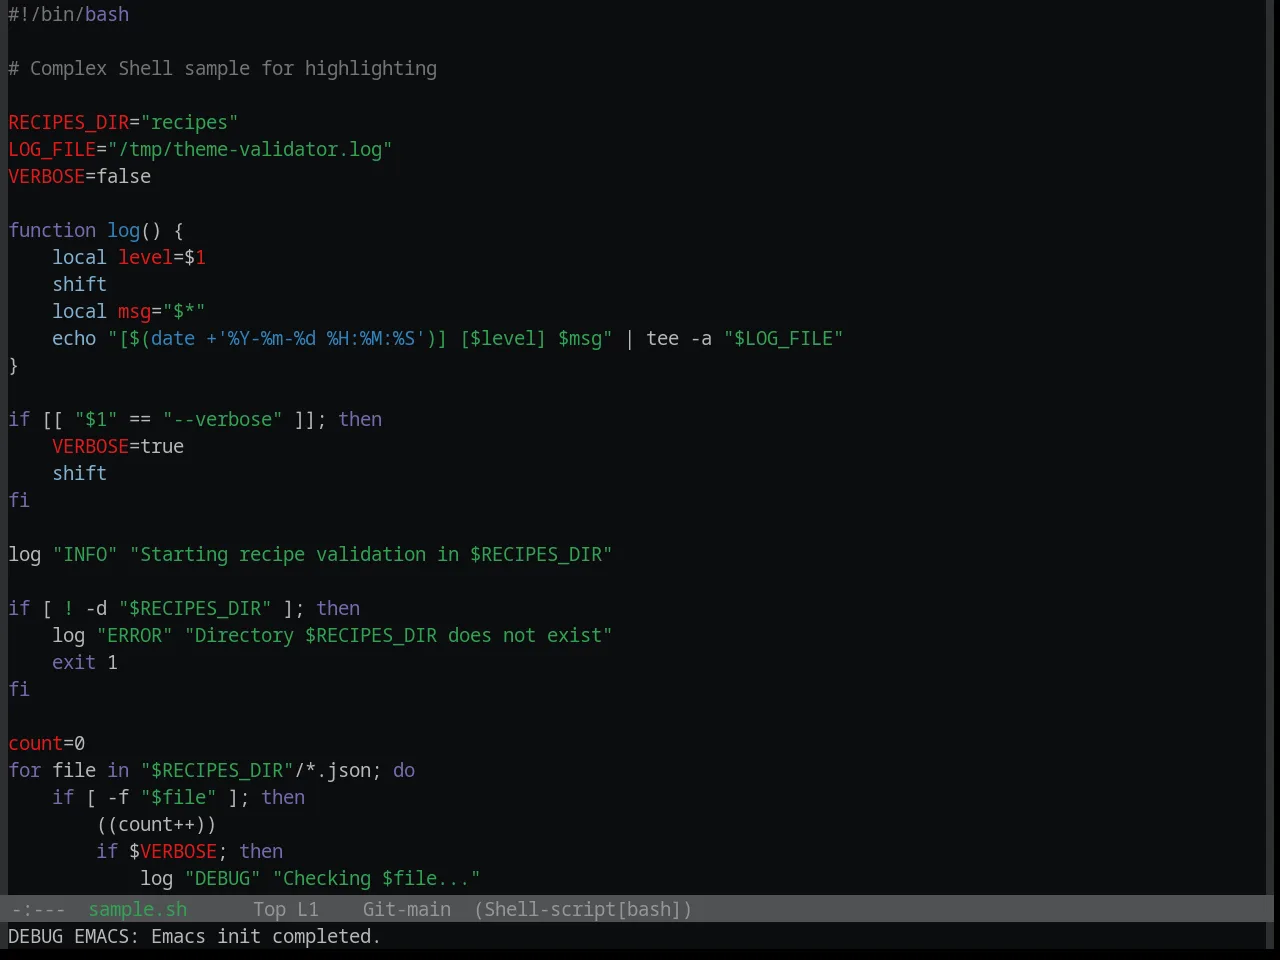
Task: Click the "--verbose" string in if condition
Action: 222,419
